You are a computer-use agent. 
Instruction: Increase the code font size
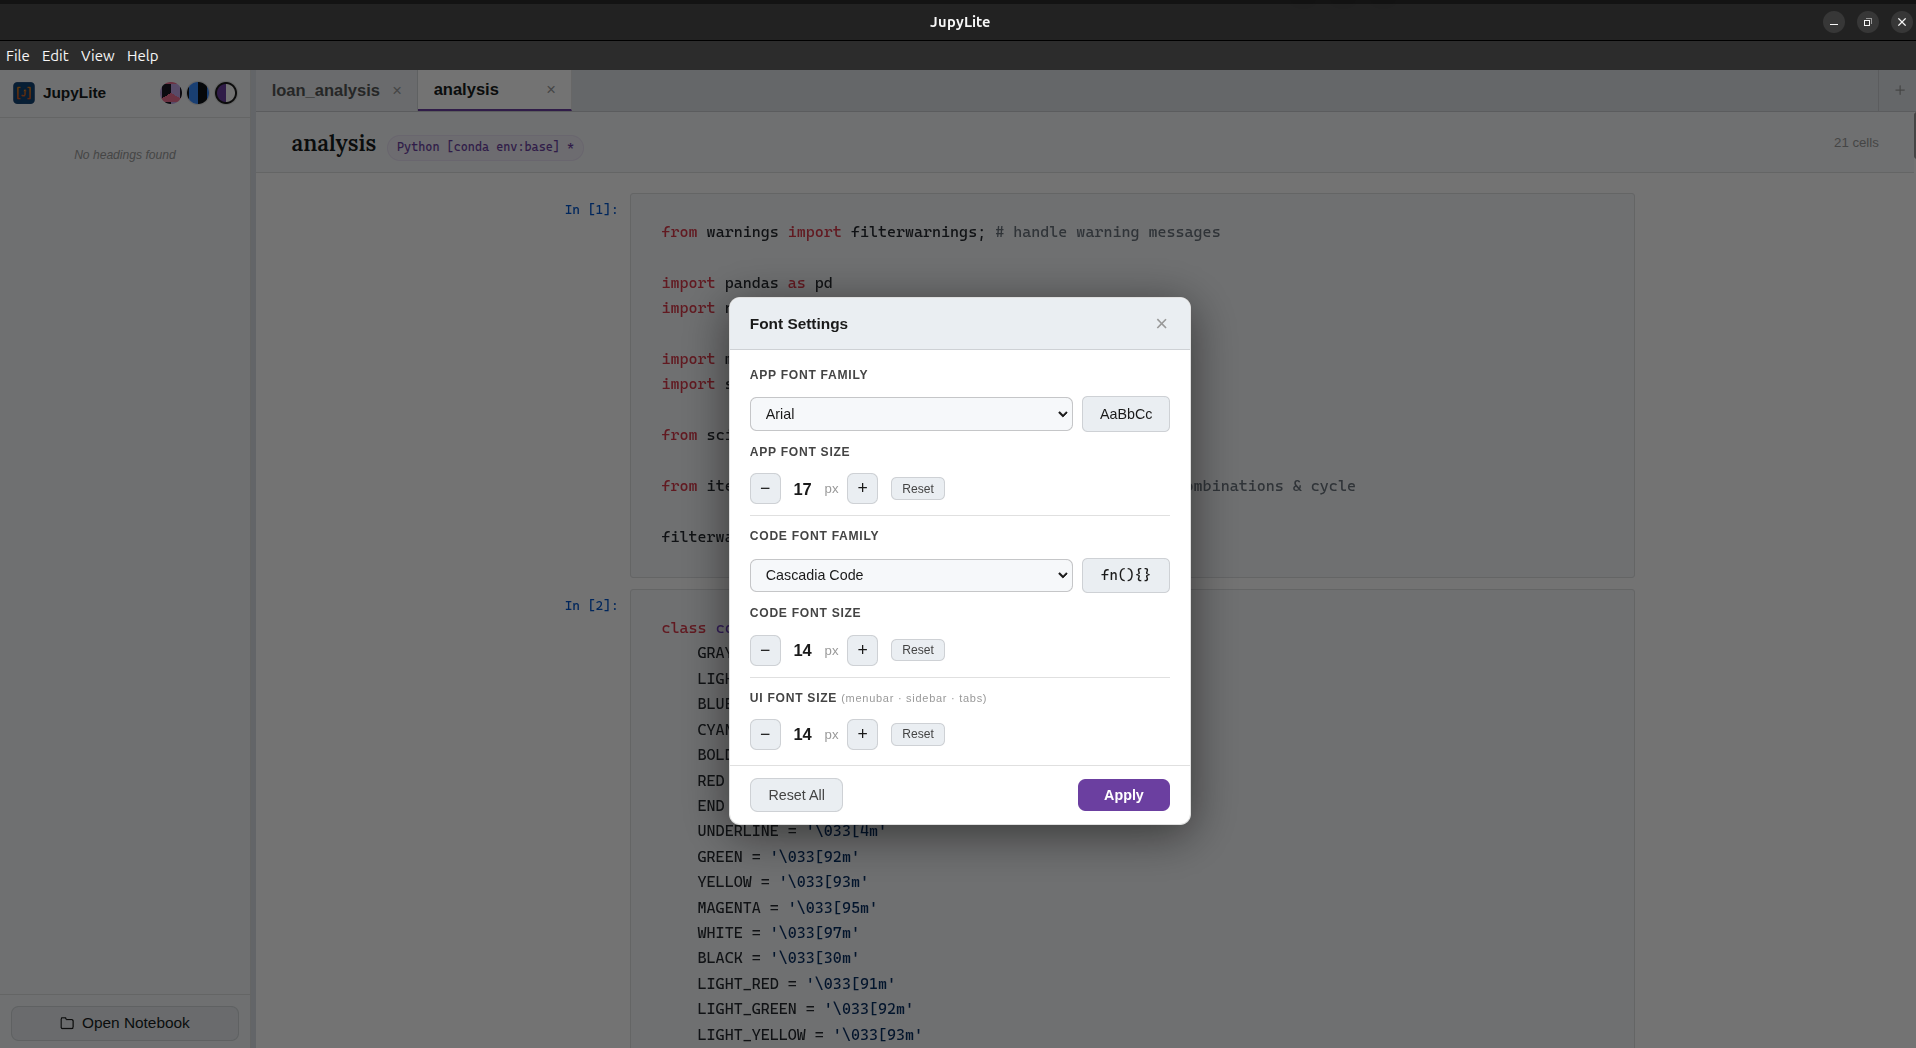pyautogui.click(x=862, y=650)
